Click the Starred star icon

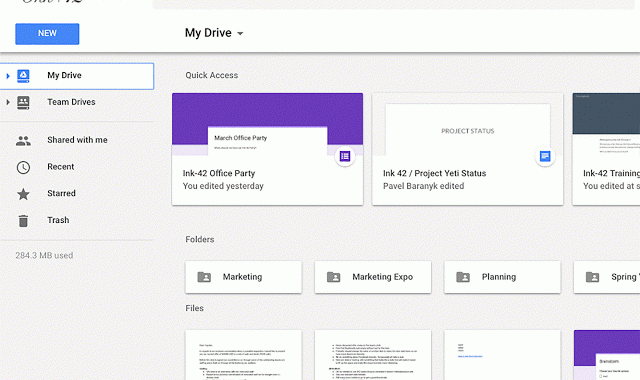point(23,194)
